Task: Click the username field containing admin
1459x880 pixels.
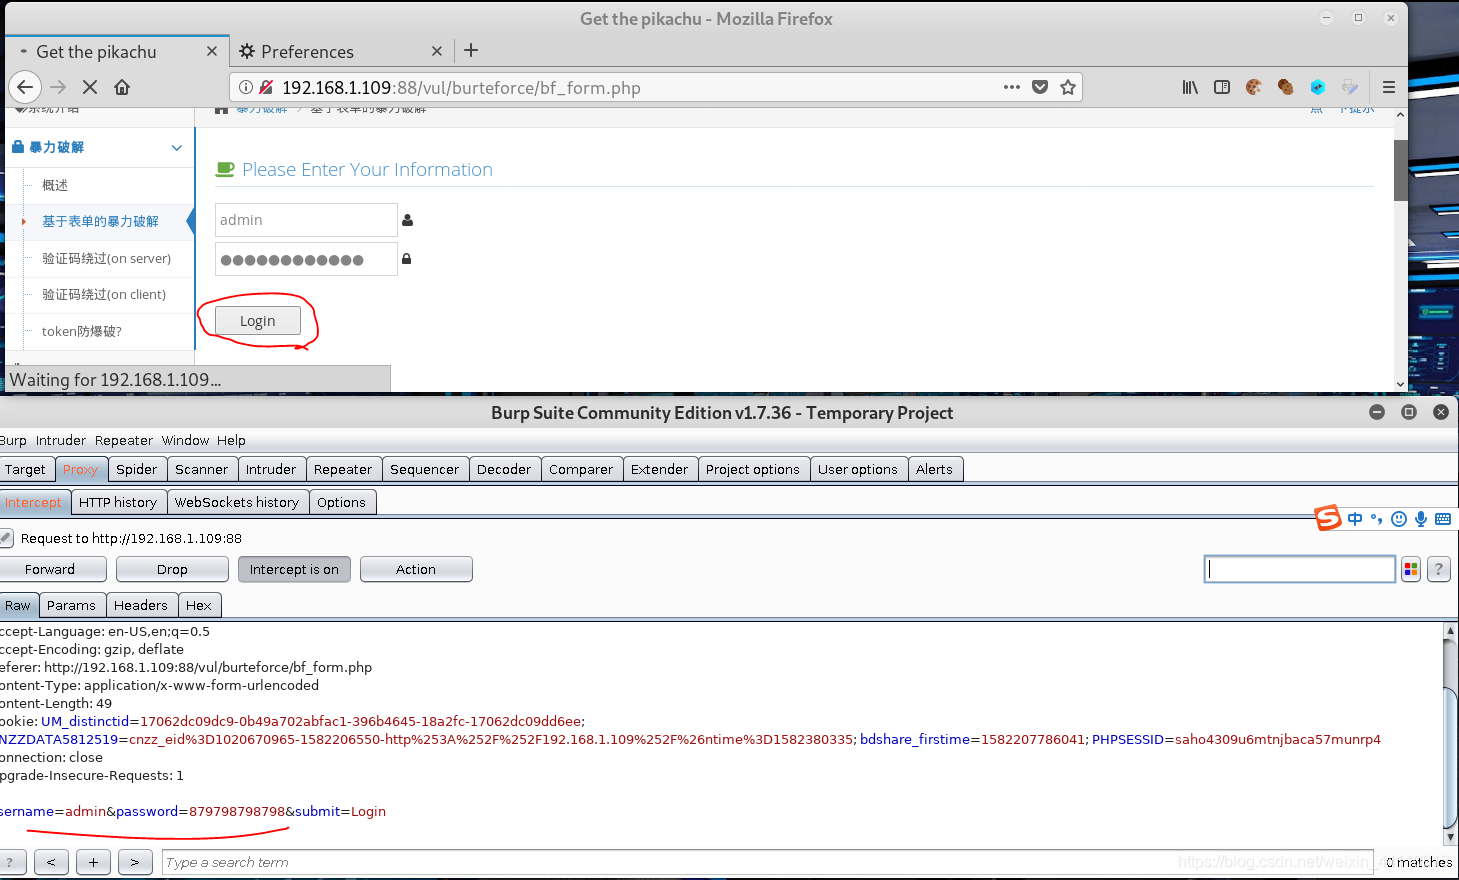Action: [x=306, y=220]
